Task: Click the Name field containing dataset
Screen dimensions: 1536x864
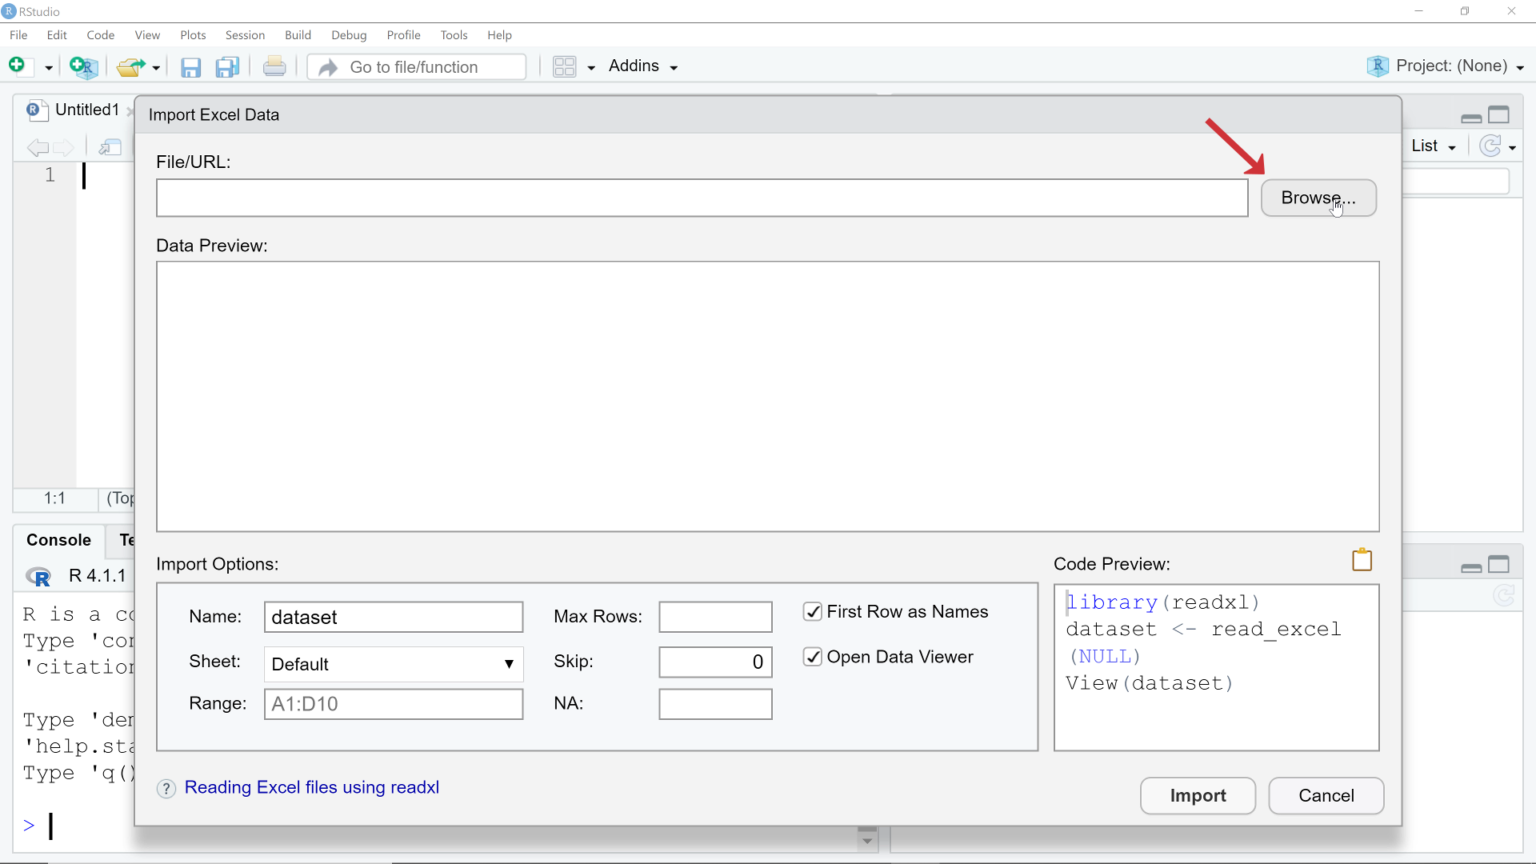Action: [393, 617]
